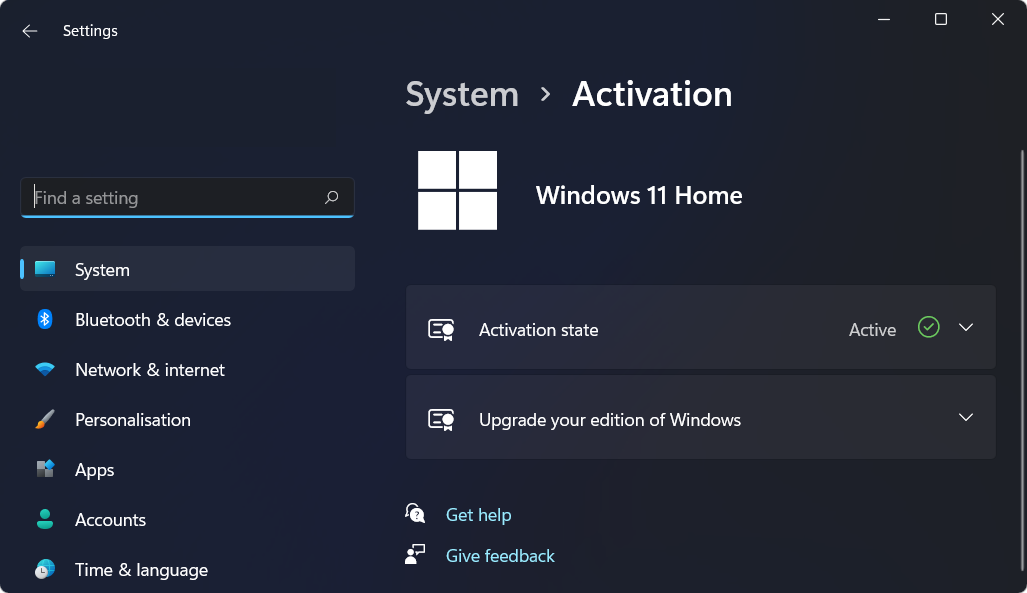
Task: Click the Give feedback icon
Action: click(415, 554)
